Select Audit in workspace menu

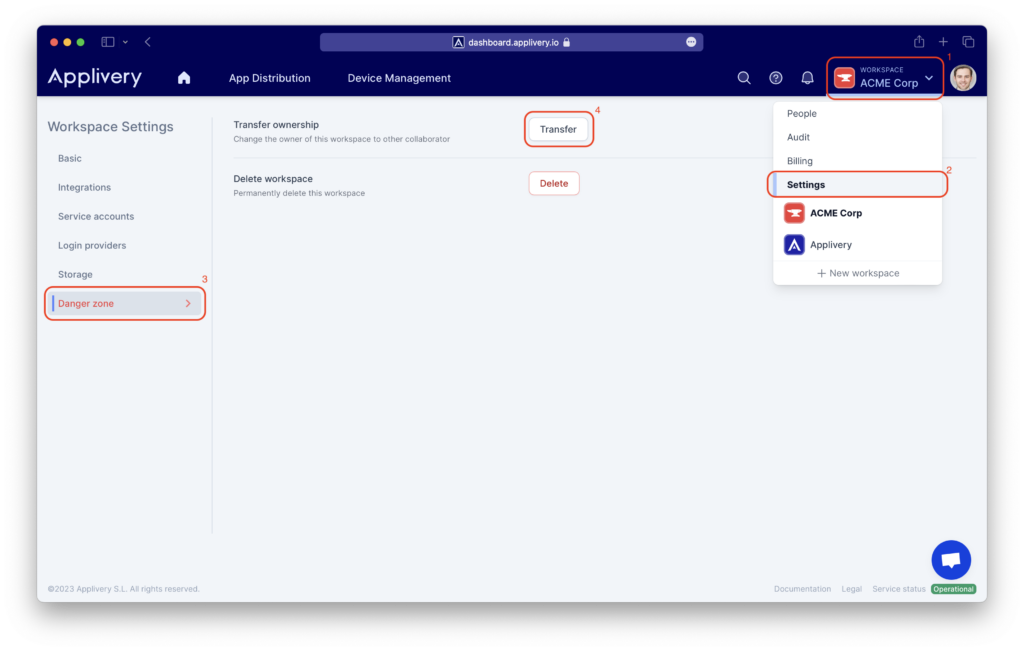pos(857,137)
